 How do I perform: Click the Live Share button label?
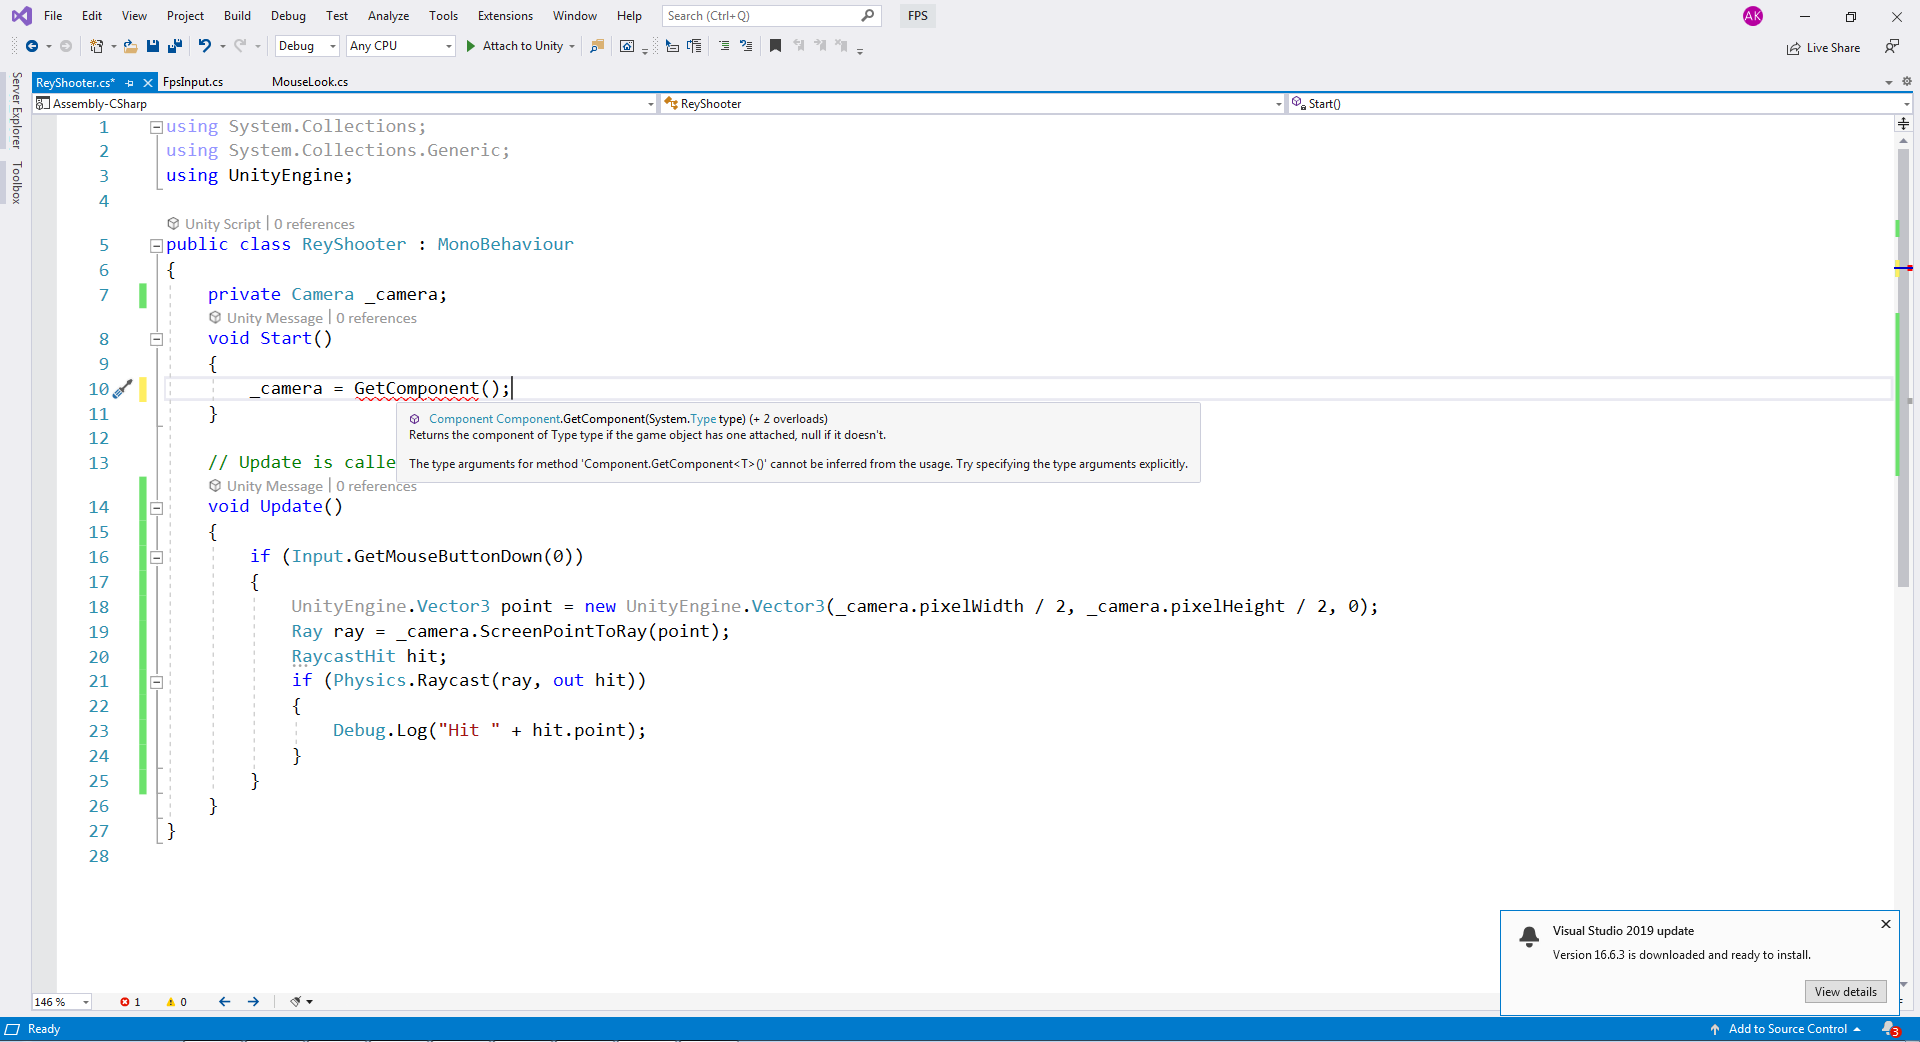1833,48
